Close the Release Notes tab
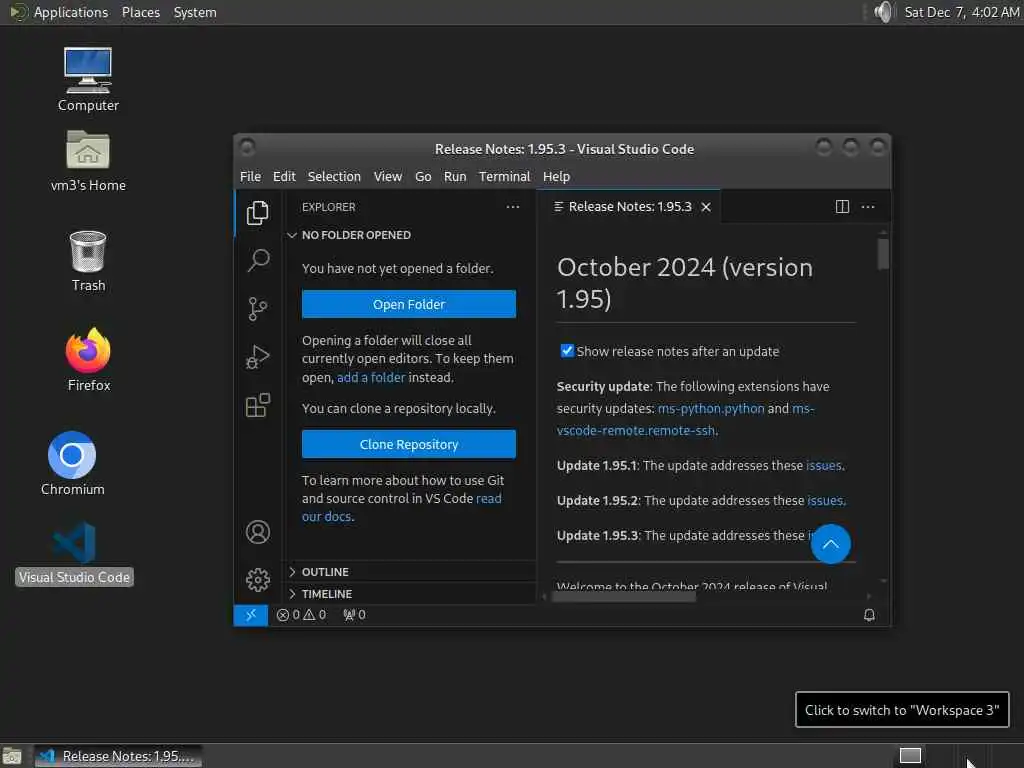This screenshot has height=768, width=1024. pos(706,207)
